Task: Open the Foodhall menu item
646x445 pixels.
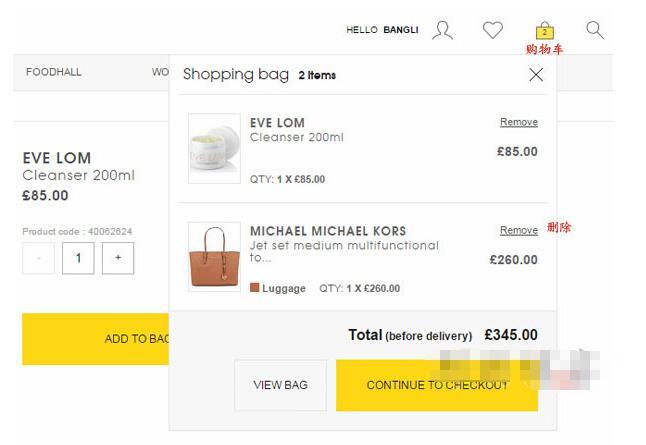Action: click(x=54, y=72)
